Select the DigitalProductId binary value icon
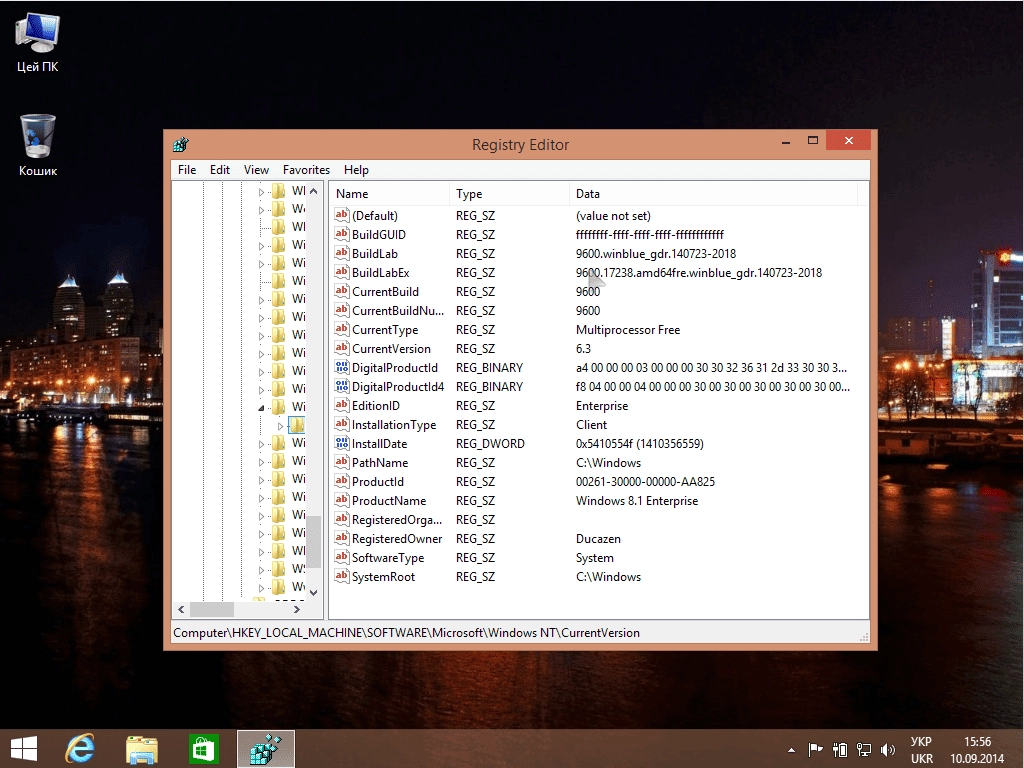This screenshot has width=1024, height=768. (342, 367)
